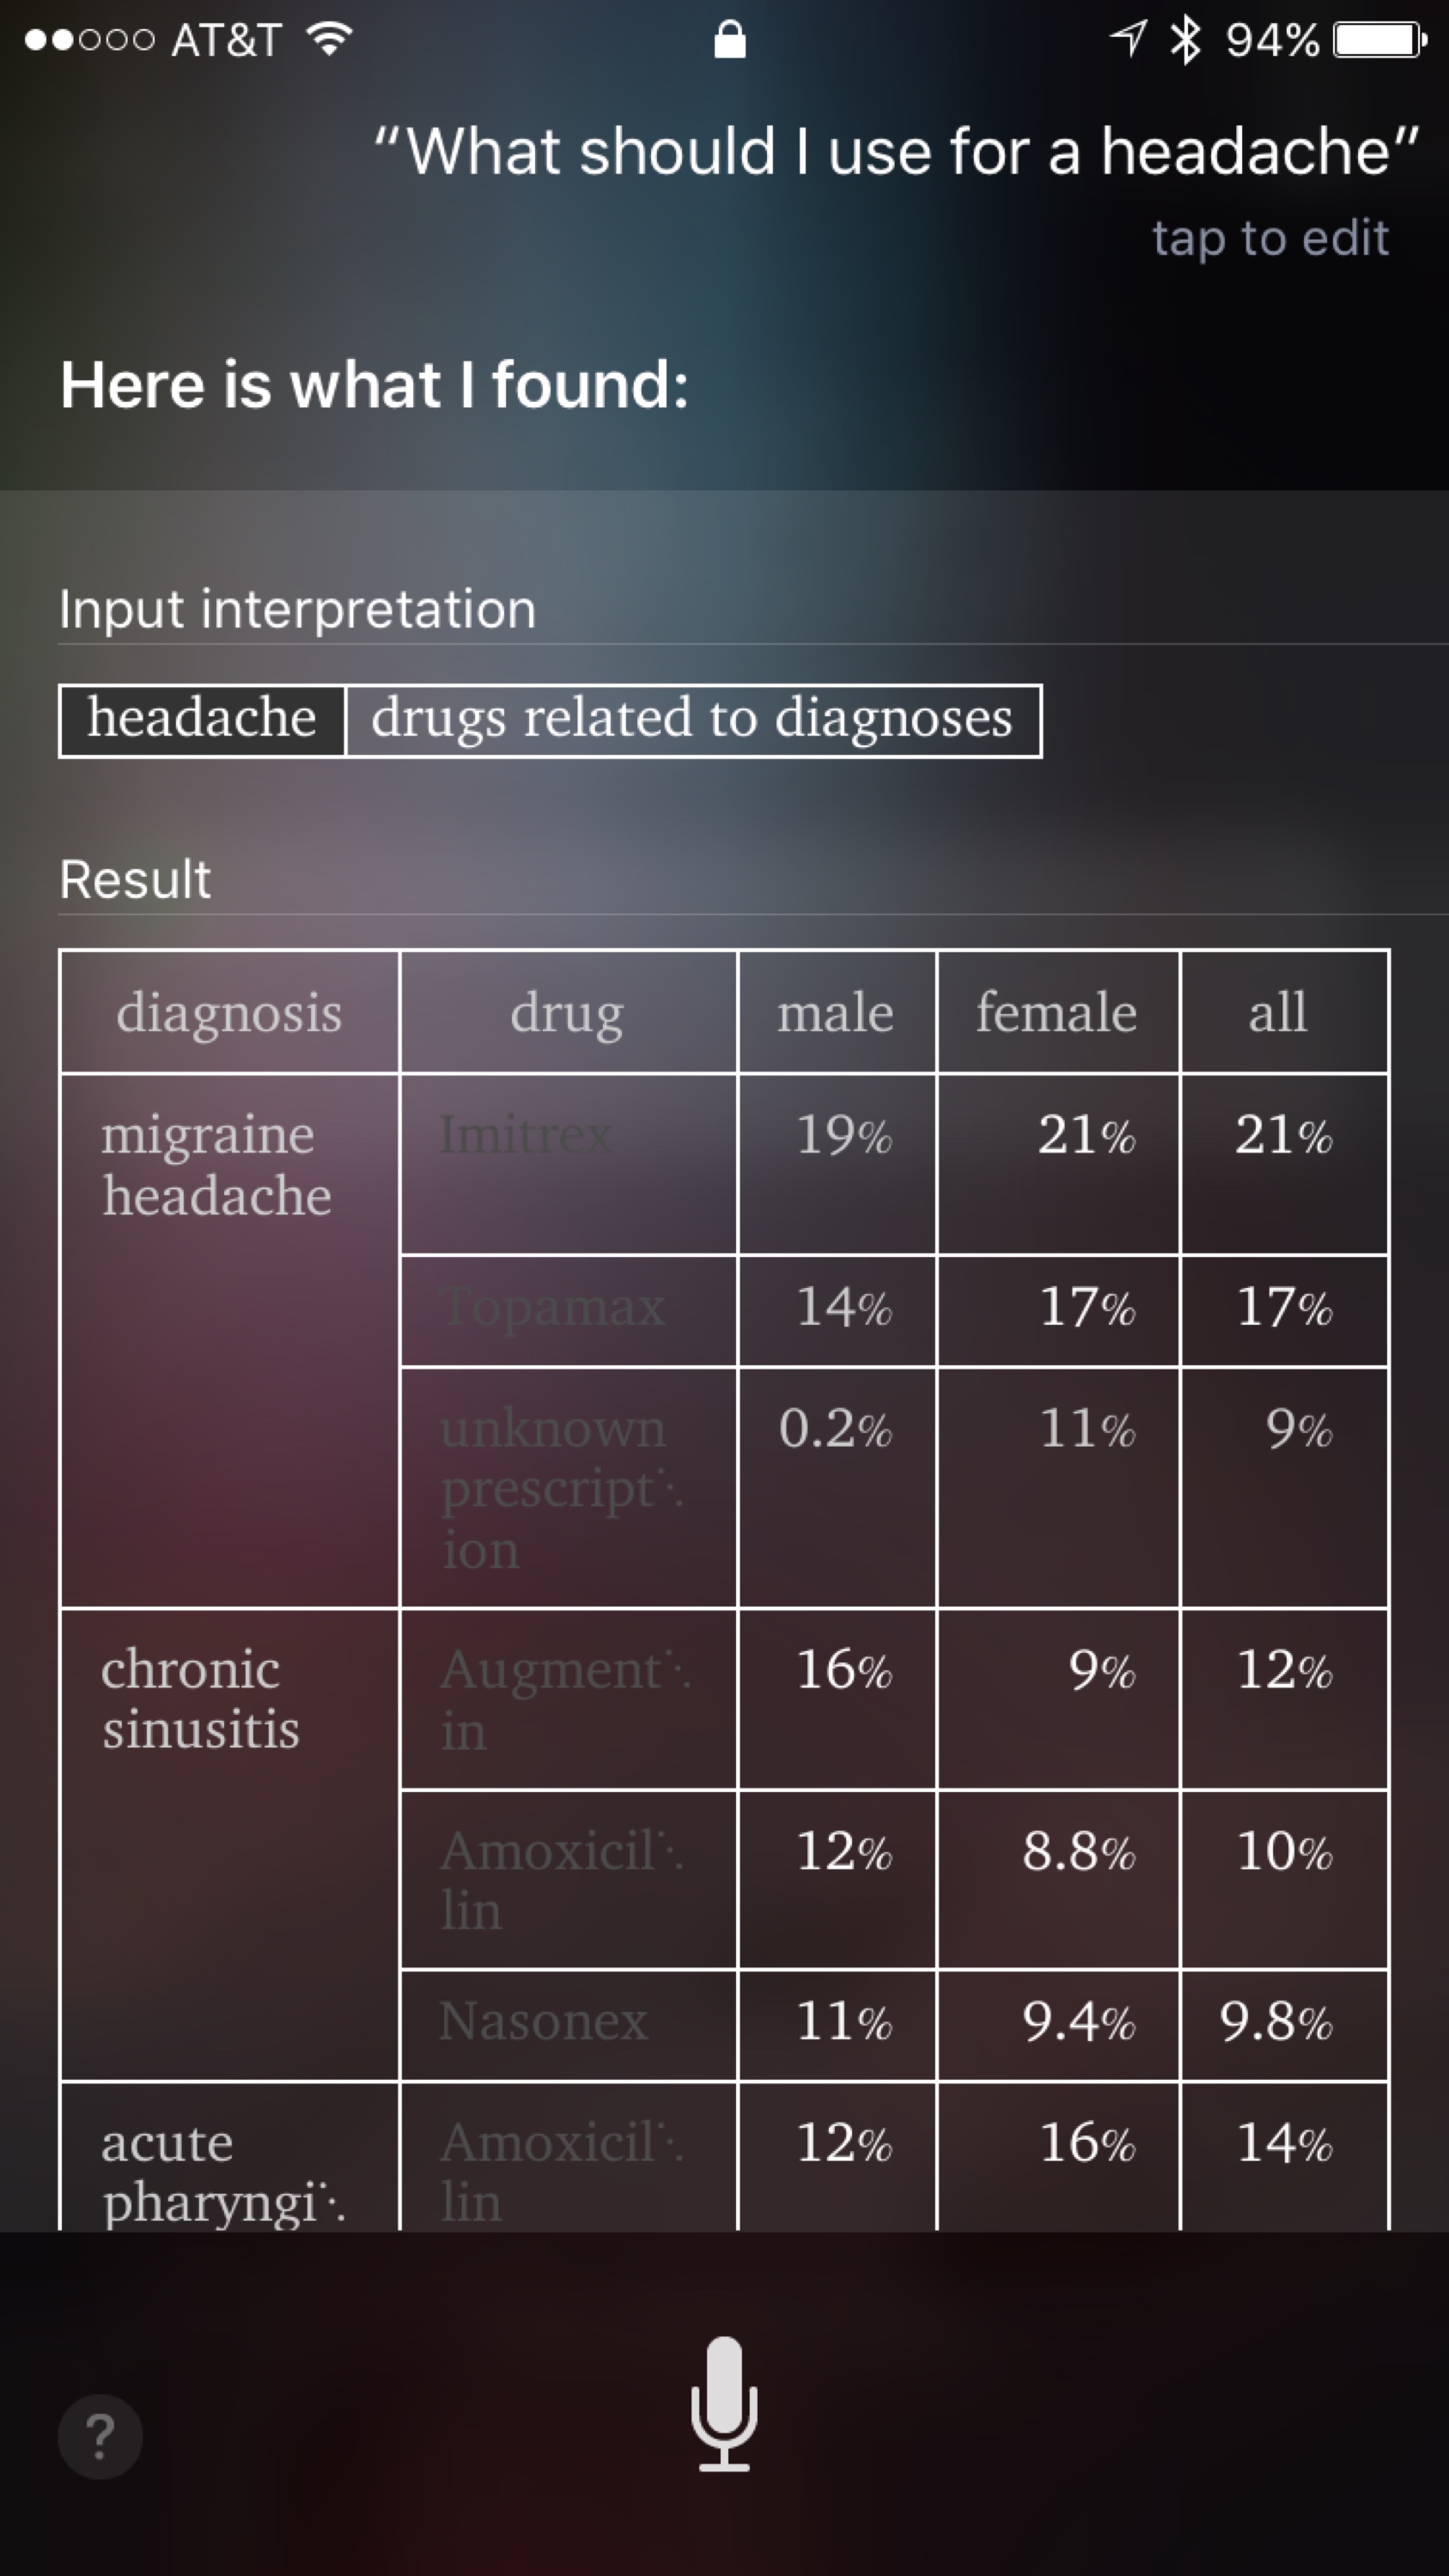Select the 'headache' interpretation box

click(202, 720)
